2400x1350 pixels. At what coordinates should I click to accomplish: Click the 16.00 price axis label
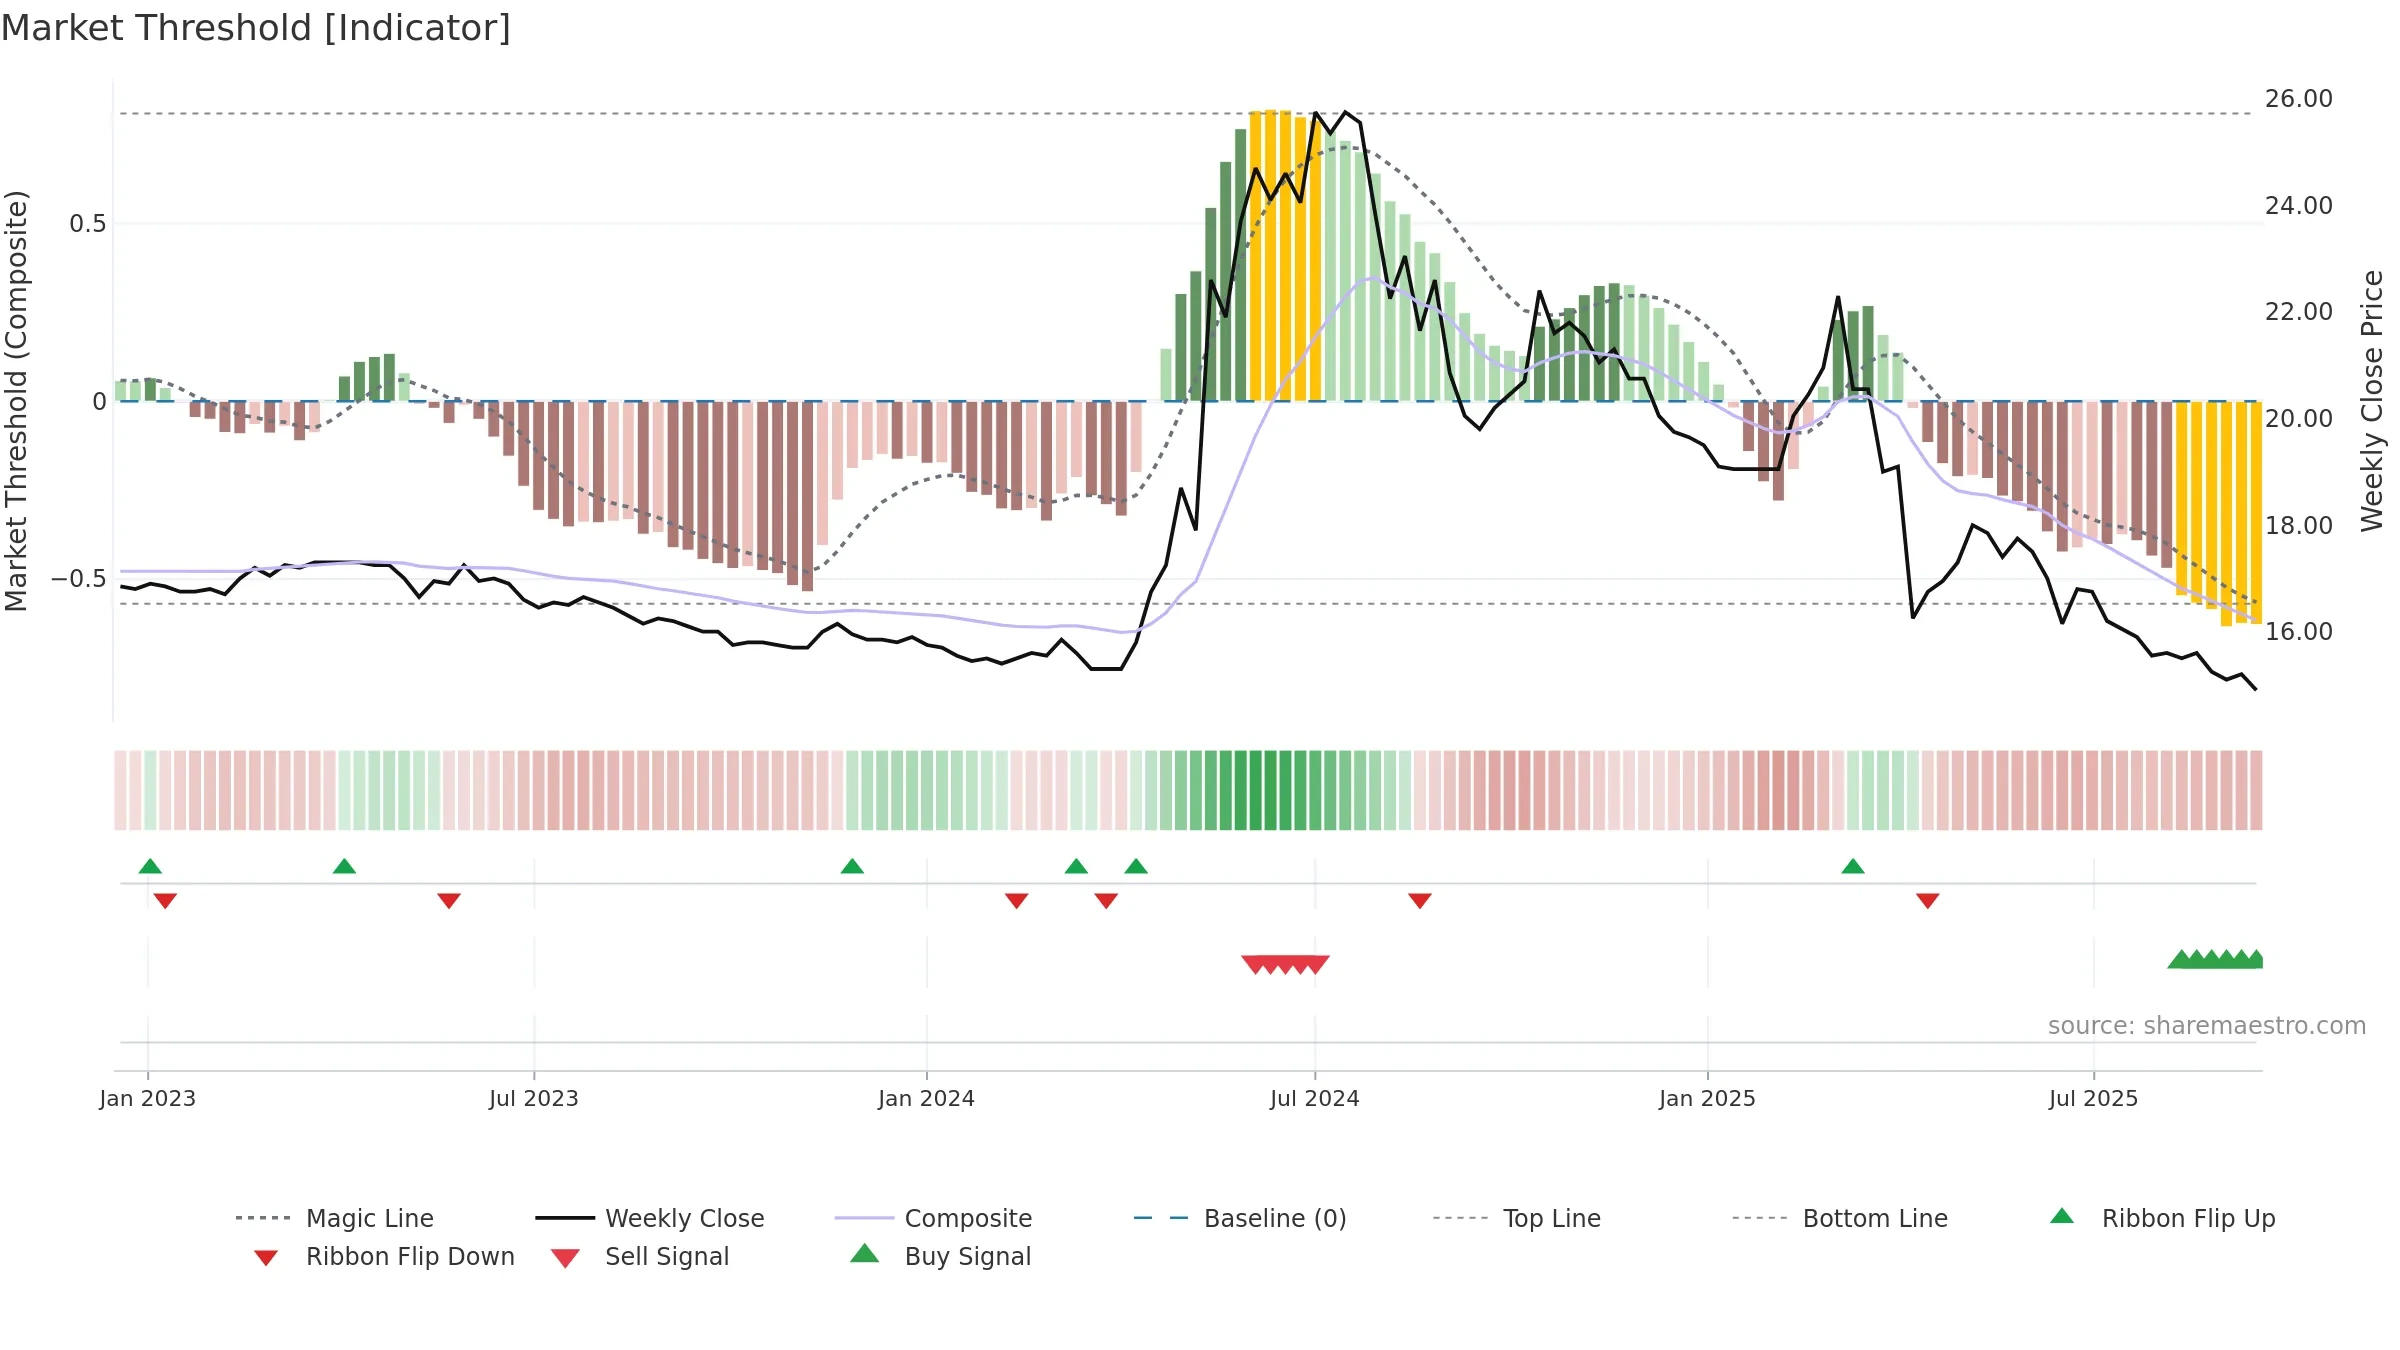2299,632
